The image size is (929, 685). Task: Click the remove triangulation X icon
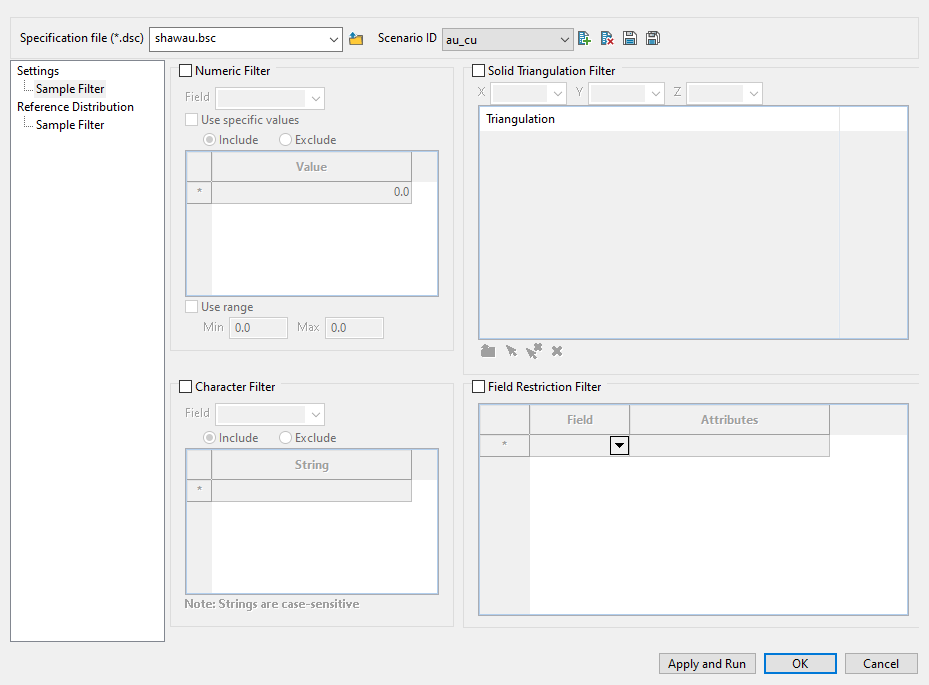pyautogui.click(x=557, y=351)
